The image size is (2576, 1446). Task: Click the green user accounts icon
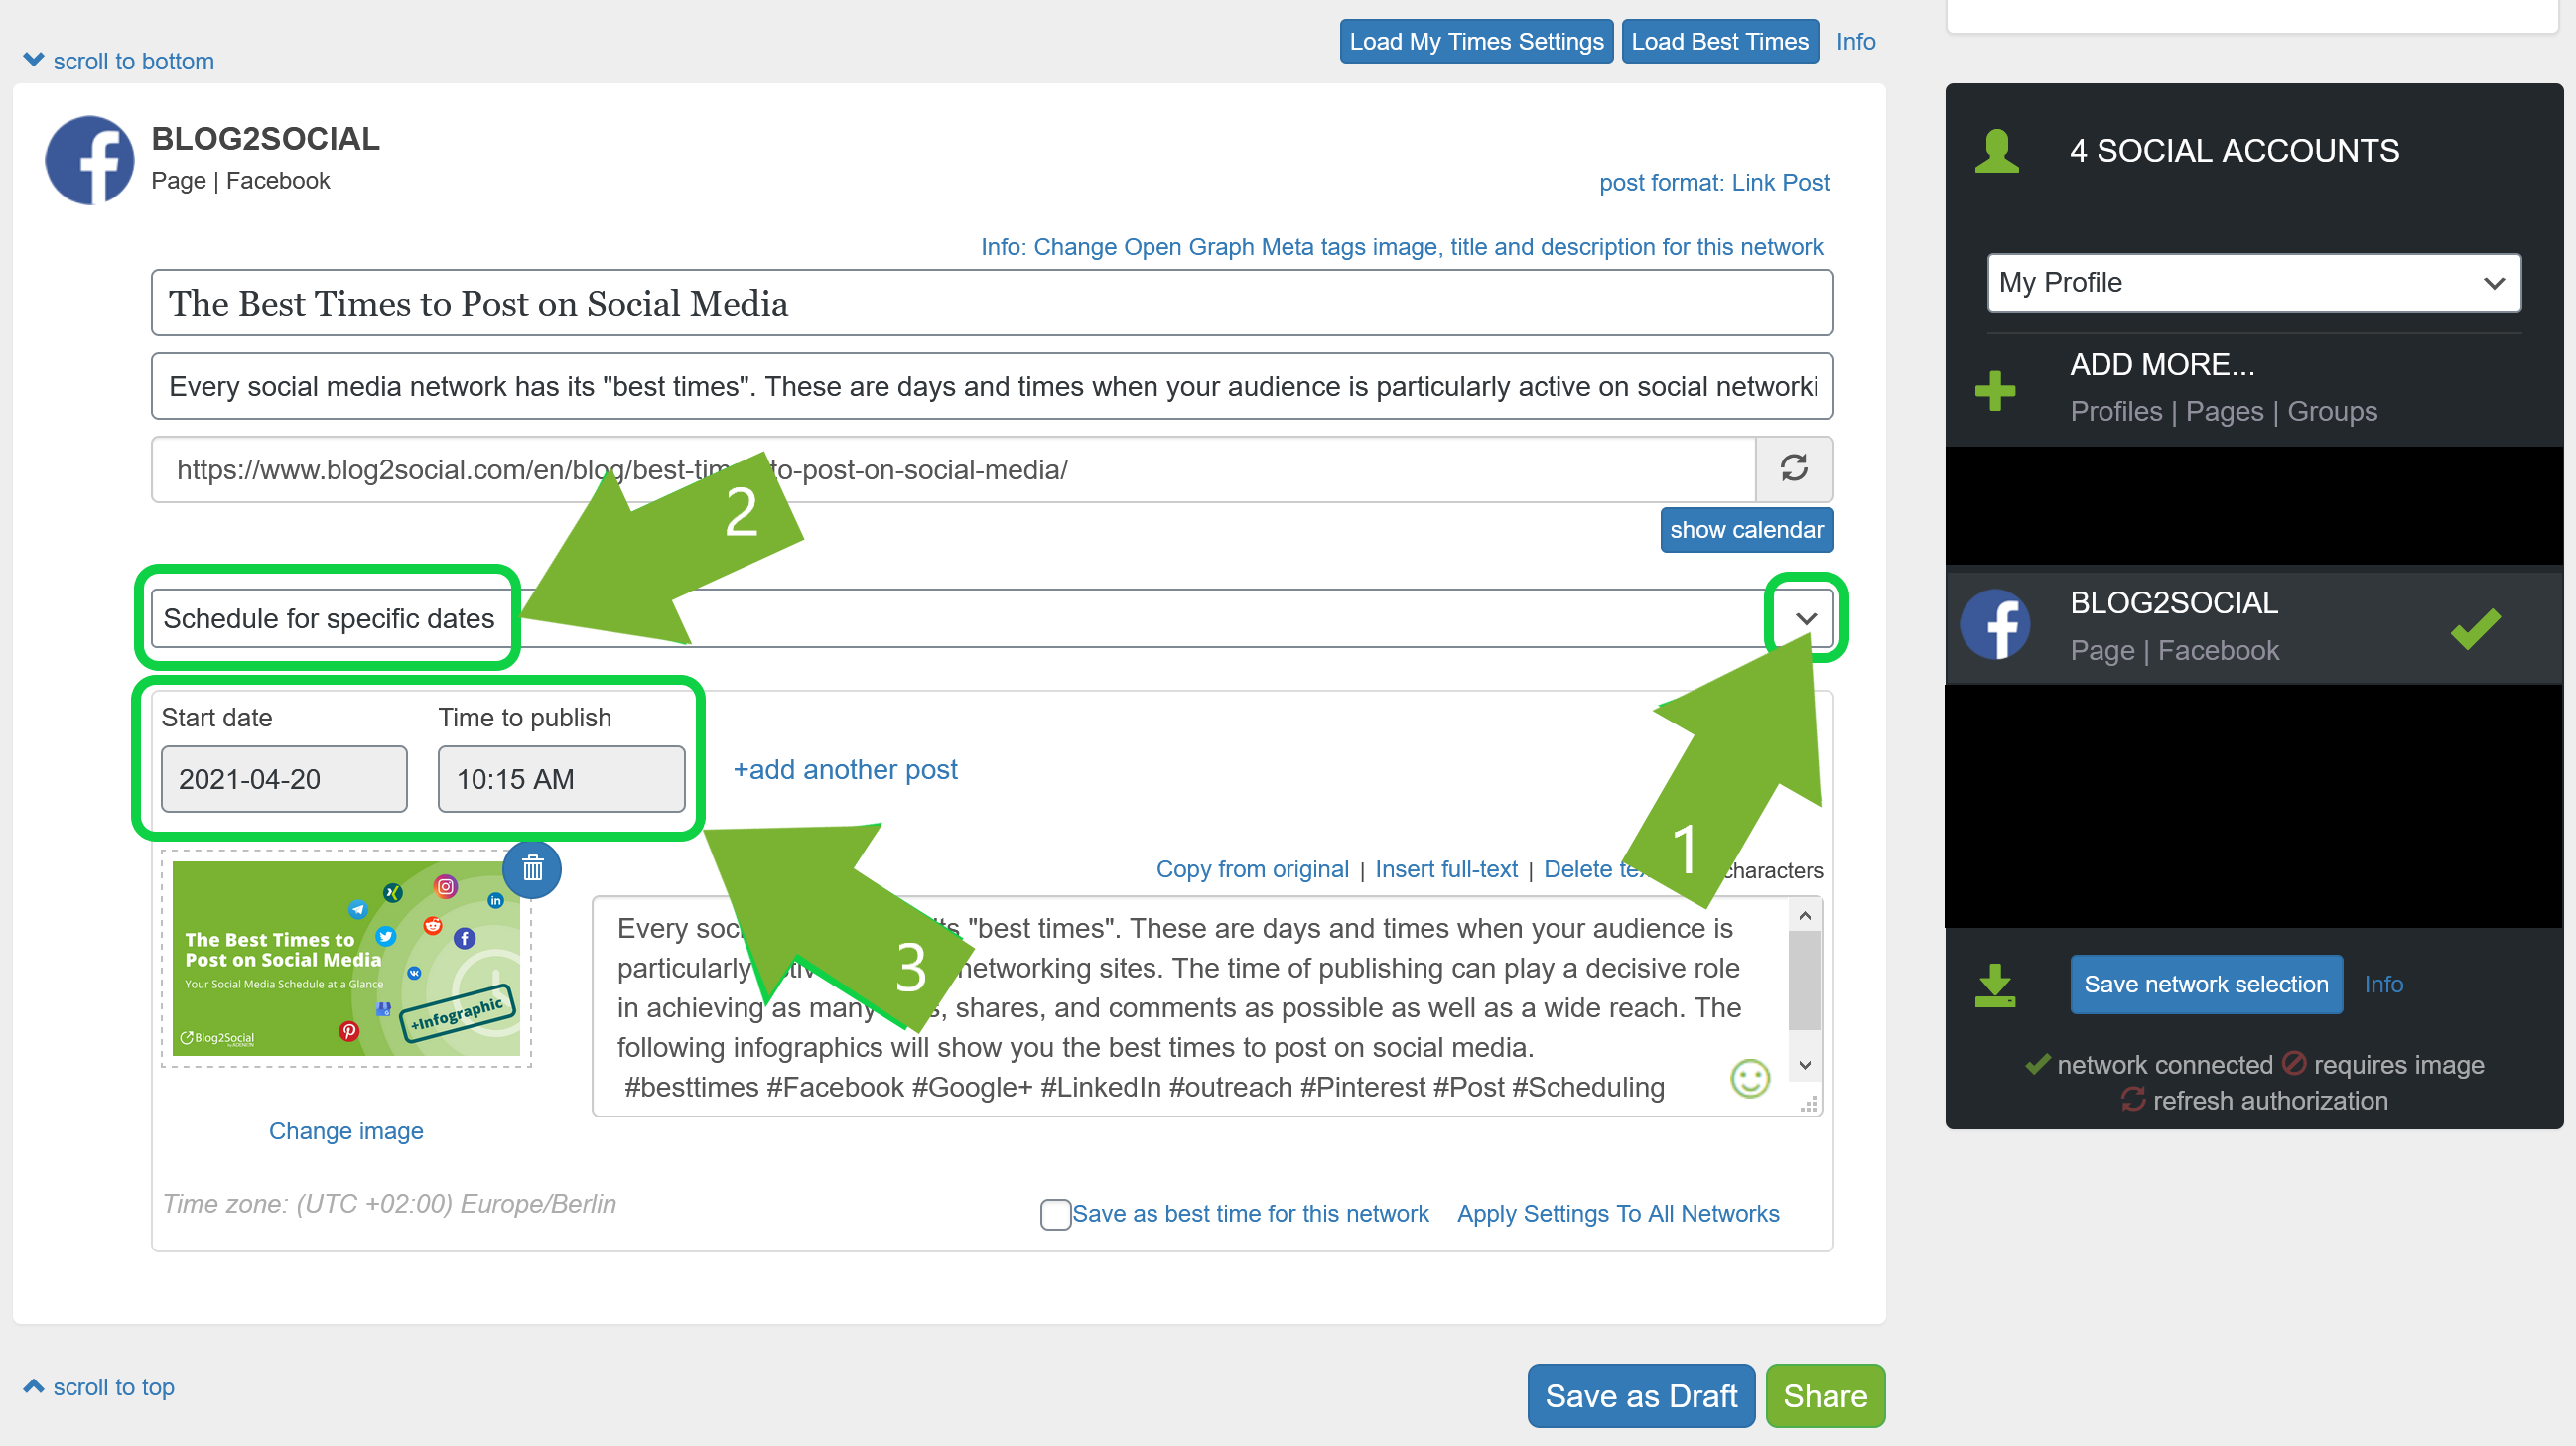click(x=1997, y=151)
